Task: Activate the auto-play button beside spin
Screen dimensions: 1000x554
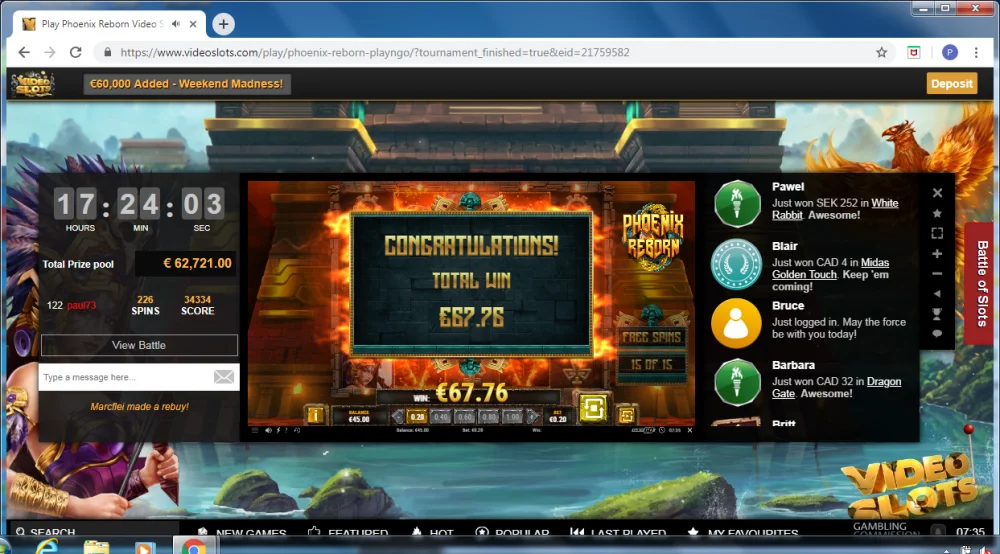Action: (626, 416)
